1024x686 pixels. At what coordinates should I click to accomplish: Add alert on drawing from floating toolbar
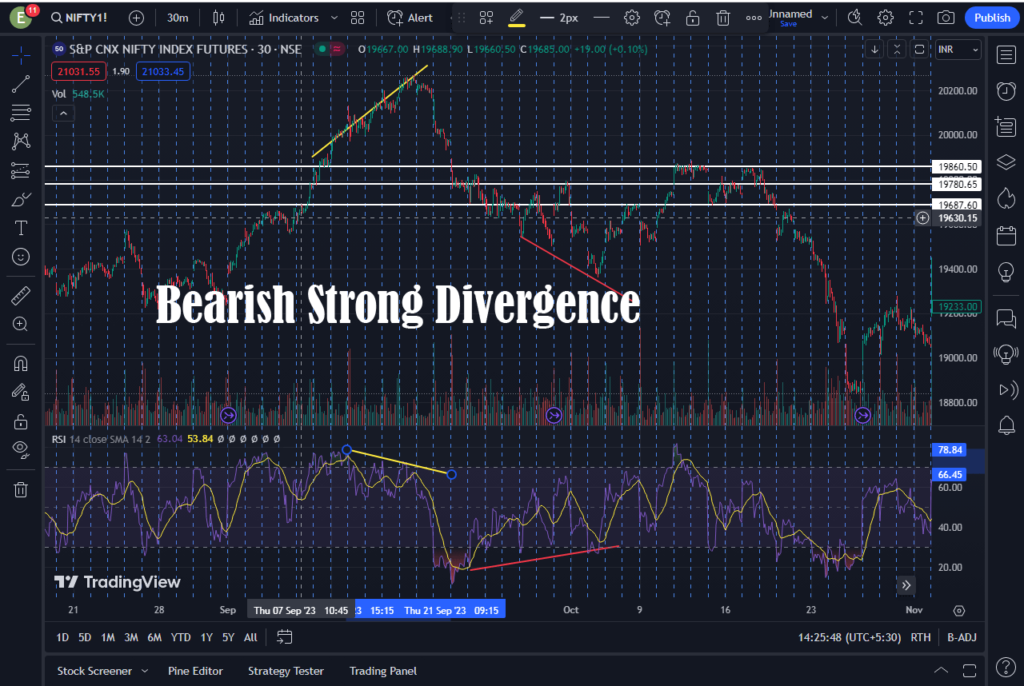662,18
